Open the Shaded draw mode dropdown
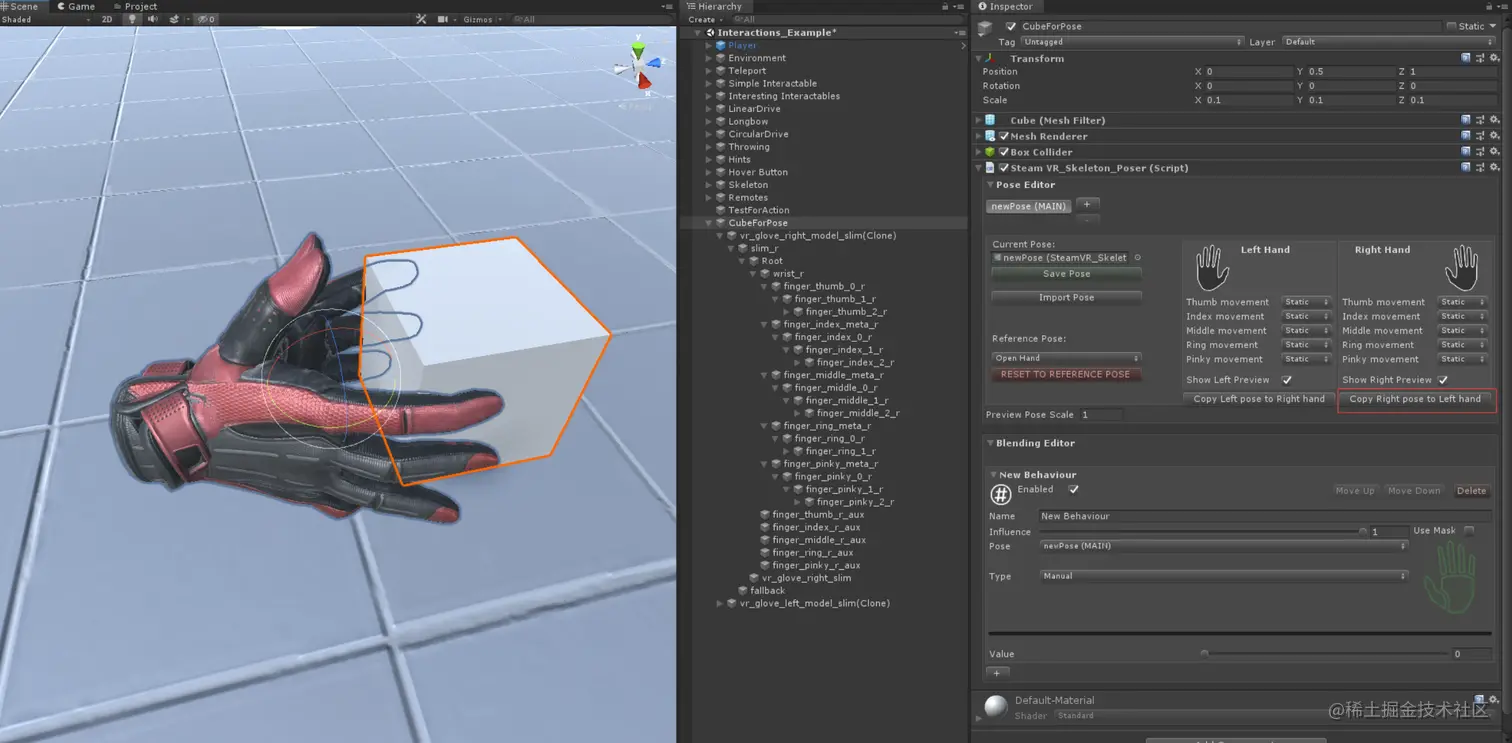Viewport: 1512px width, 743px height. 46,19
